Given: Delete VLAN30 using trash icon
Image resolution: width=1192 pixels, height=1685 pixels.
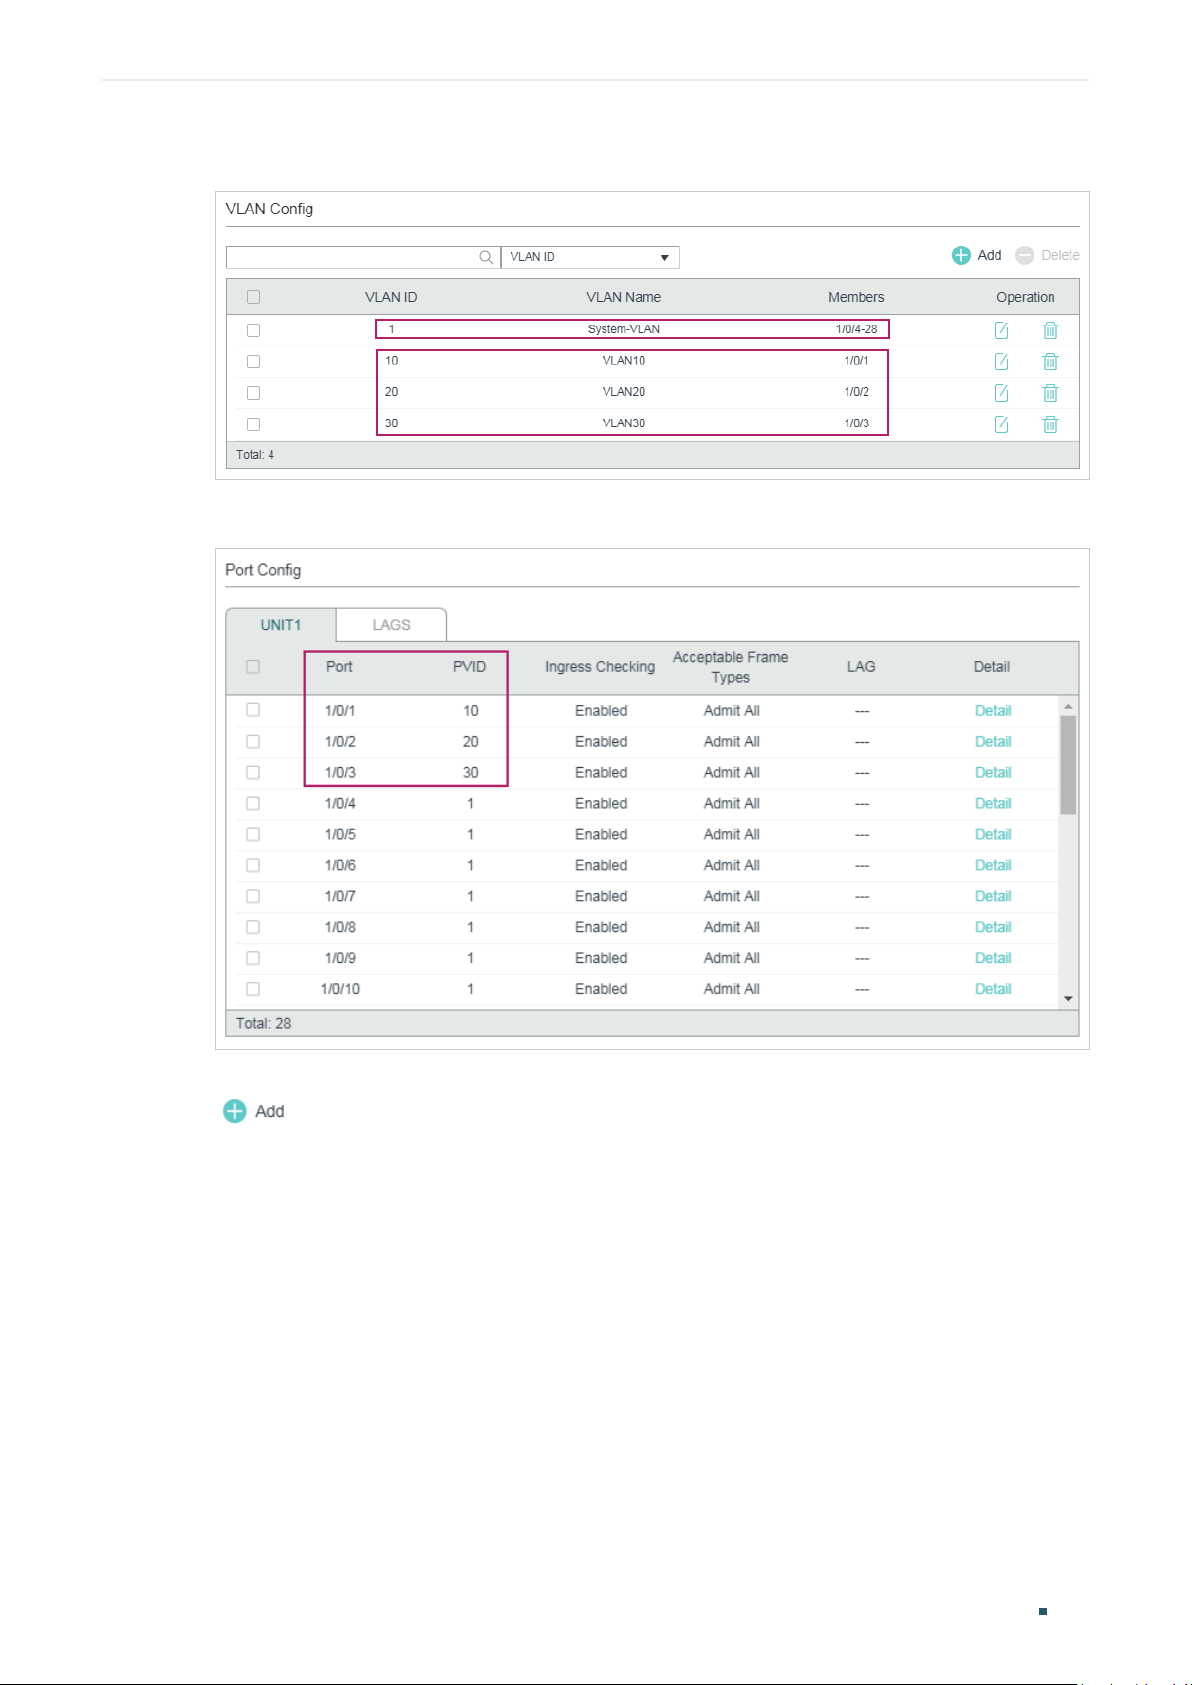Looking at the screenshot, I should click(x=1050, y=424).
